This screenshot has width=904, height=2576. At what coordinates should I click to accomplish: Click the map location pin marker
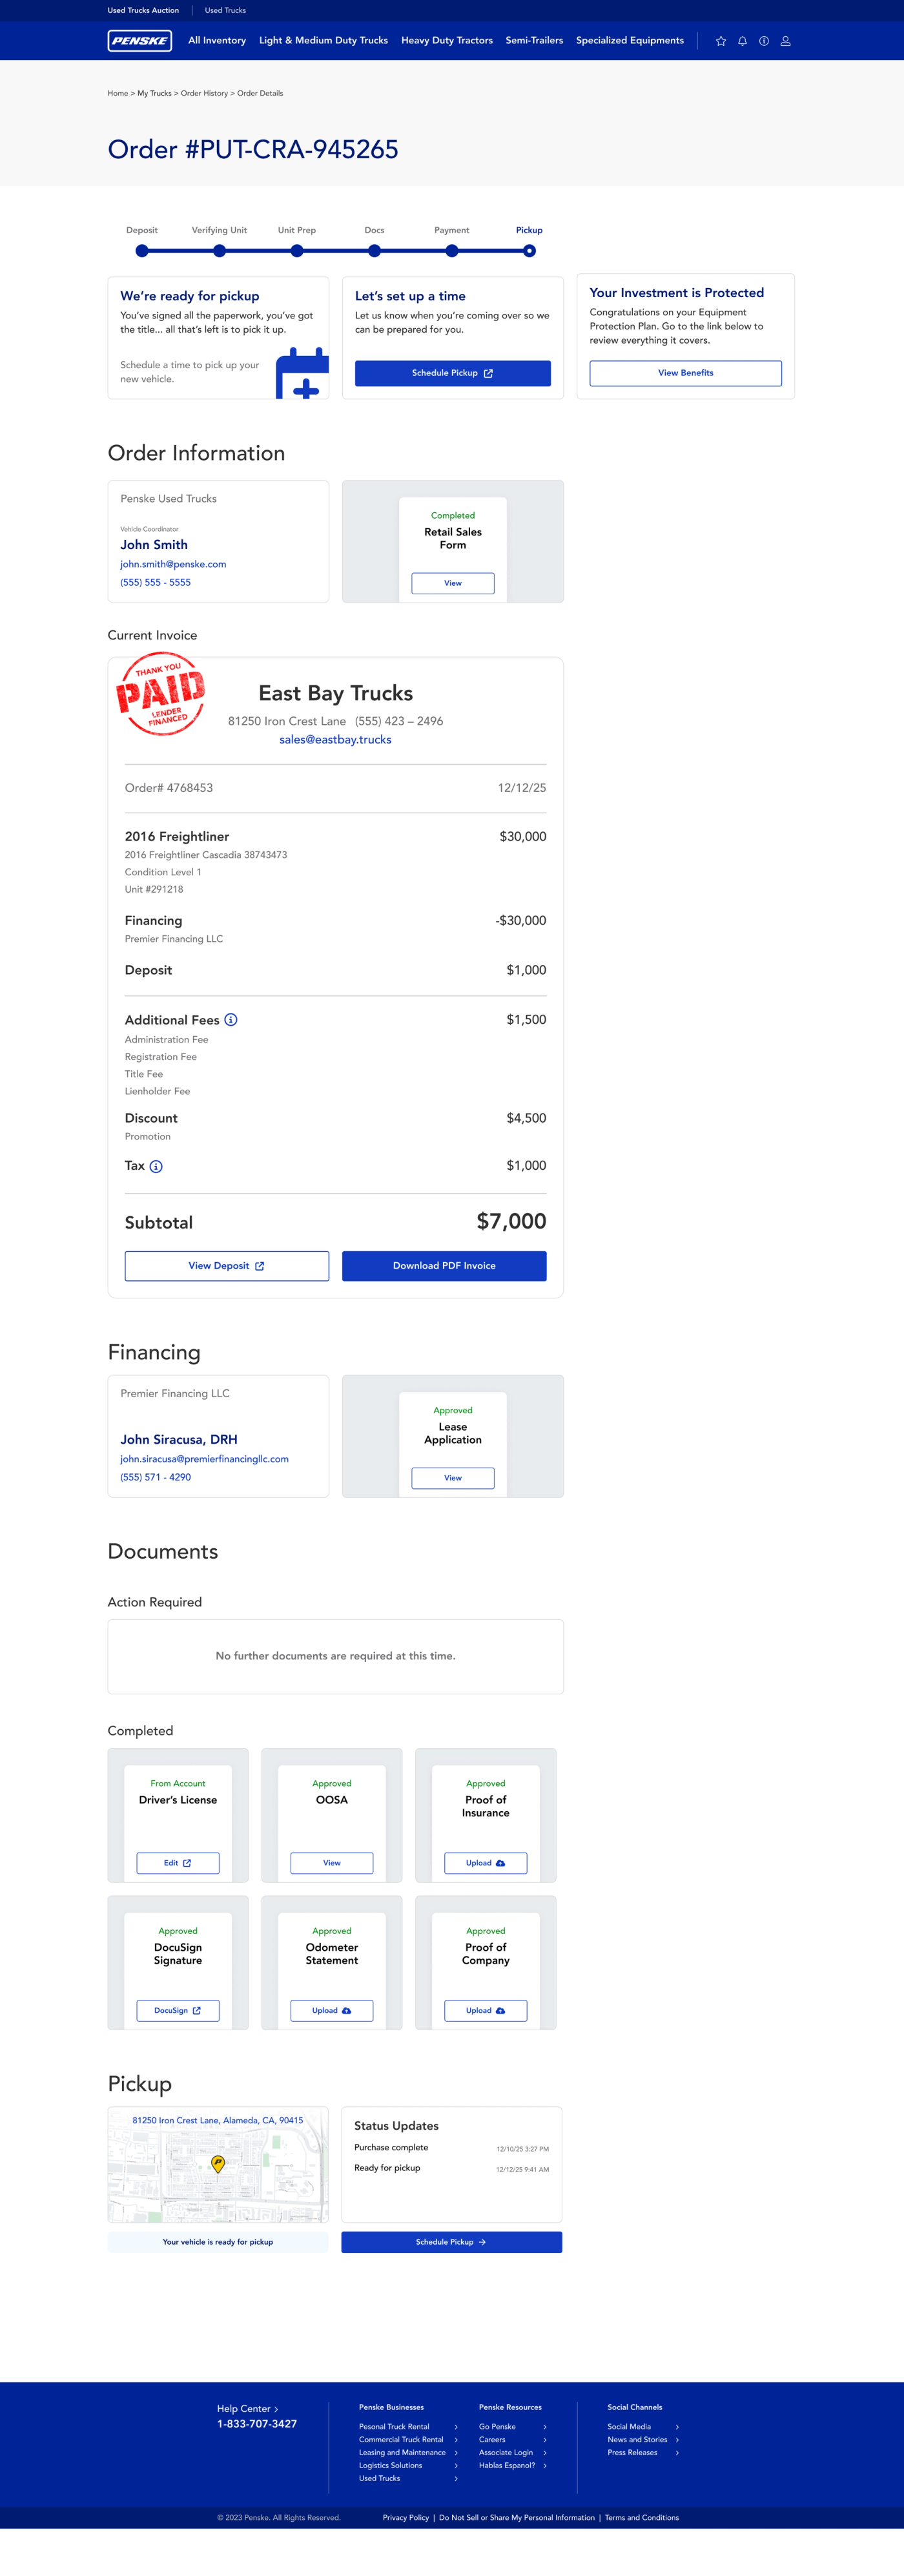[218, 2163]
